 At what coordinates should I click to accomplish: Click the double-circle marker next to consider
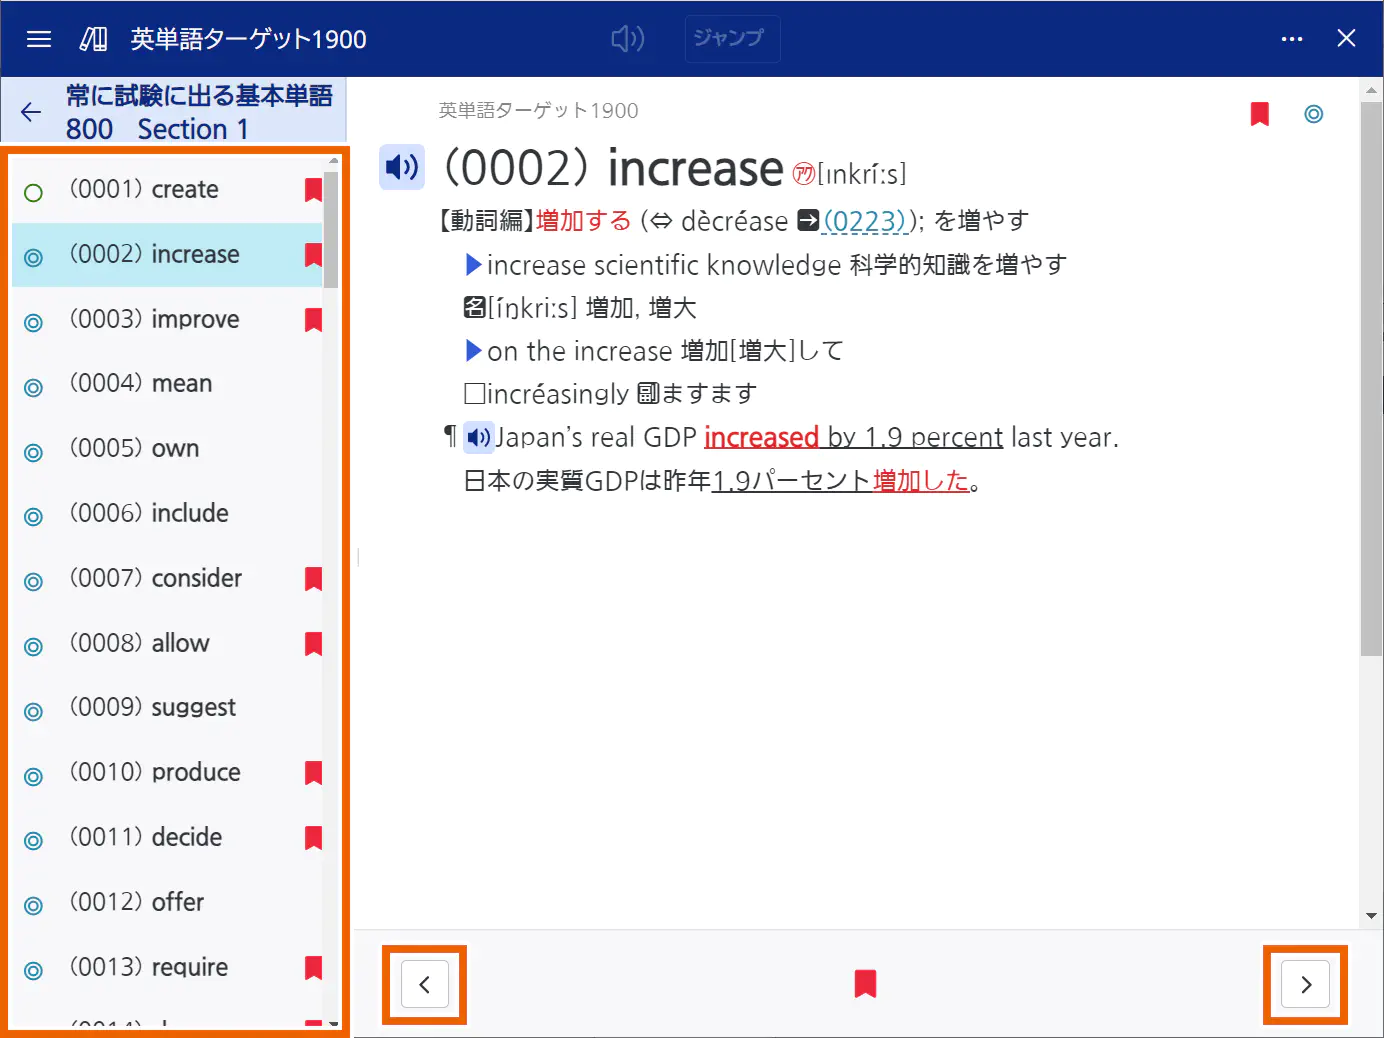click(x=33, y=582)
